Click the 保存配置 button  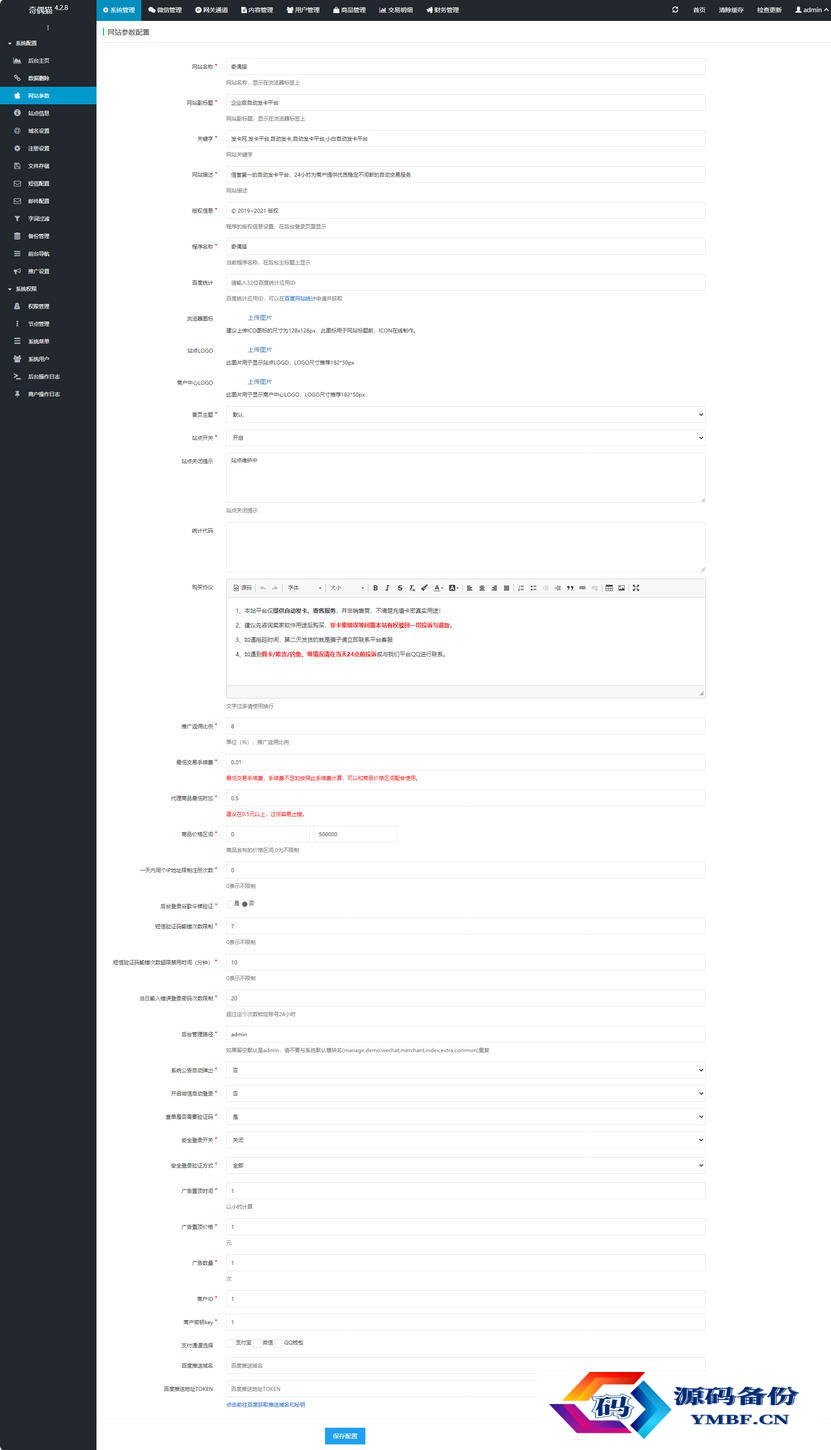(x=345, y=1436)
